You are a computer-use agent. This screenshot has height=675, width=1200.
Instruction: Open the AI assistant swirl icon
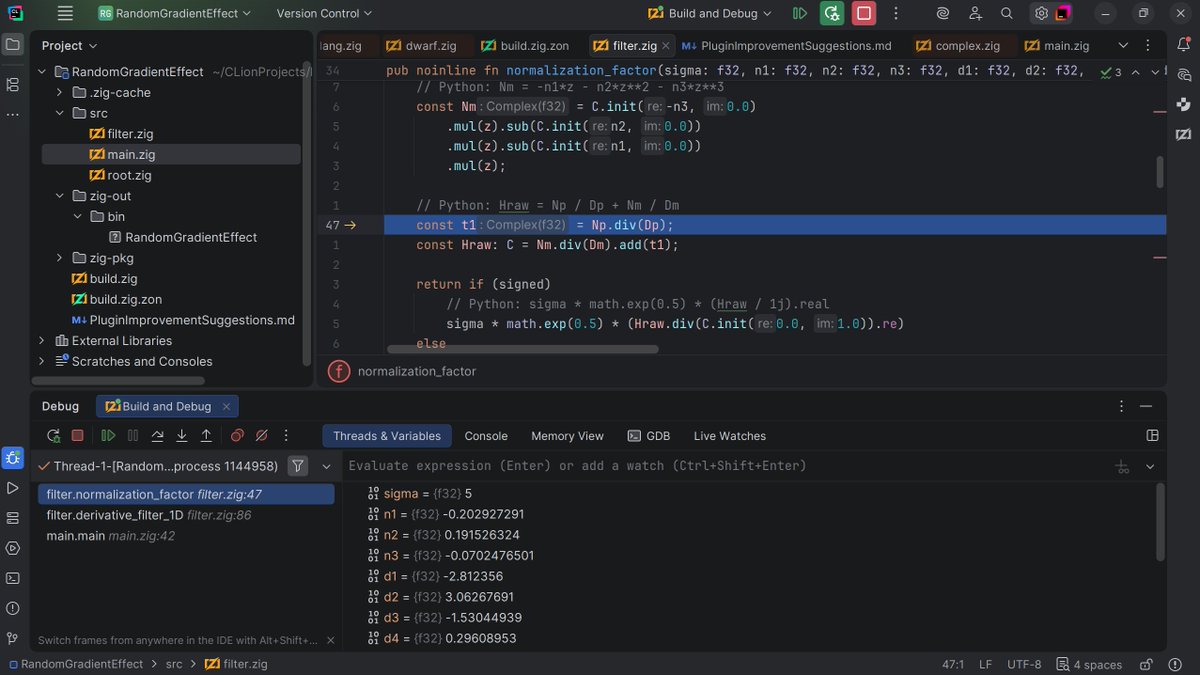(x=942, y=13)
